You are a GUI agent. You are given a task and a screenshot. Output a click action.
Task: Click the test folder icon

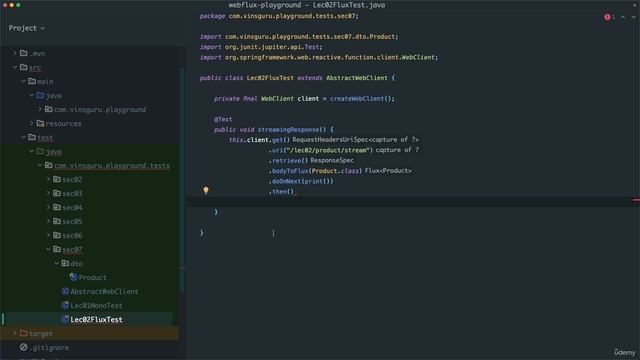[x=32, y=137]
